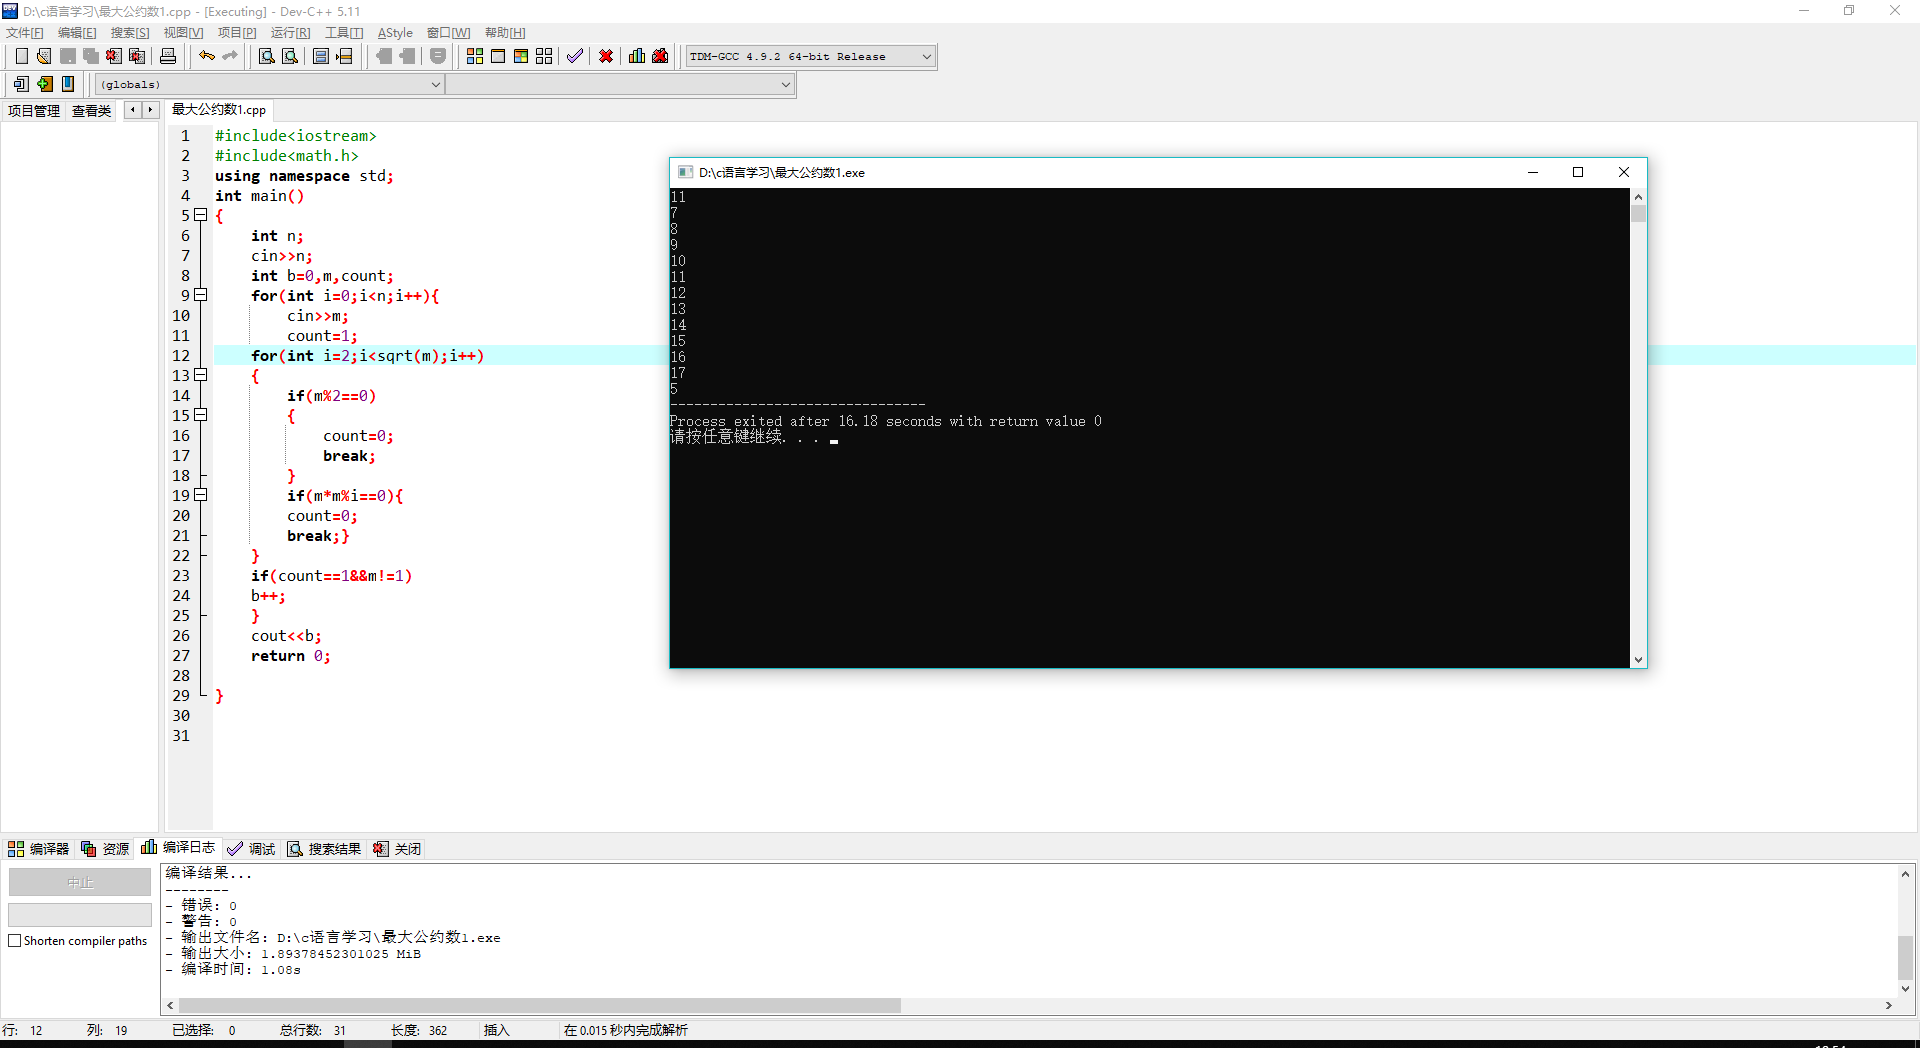Open the AStyle menu
1920x1048 pixels.
click(x=395, y=33)
